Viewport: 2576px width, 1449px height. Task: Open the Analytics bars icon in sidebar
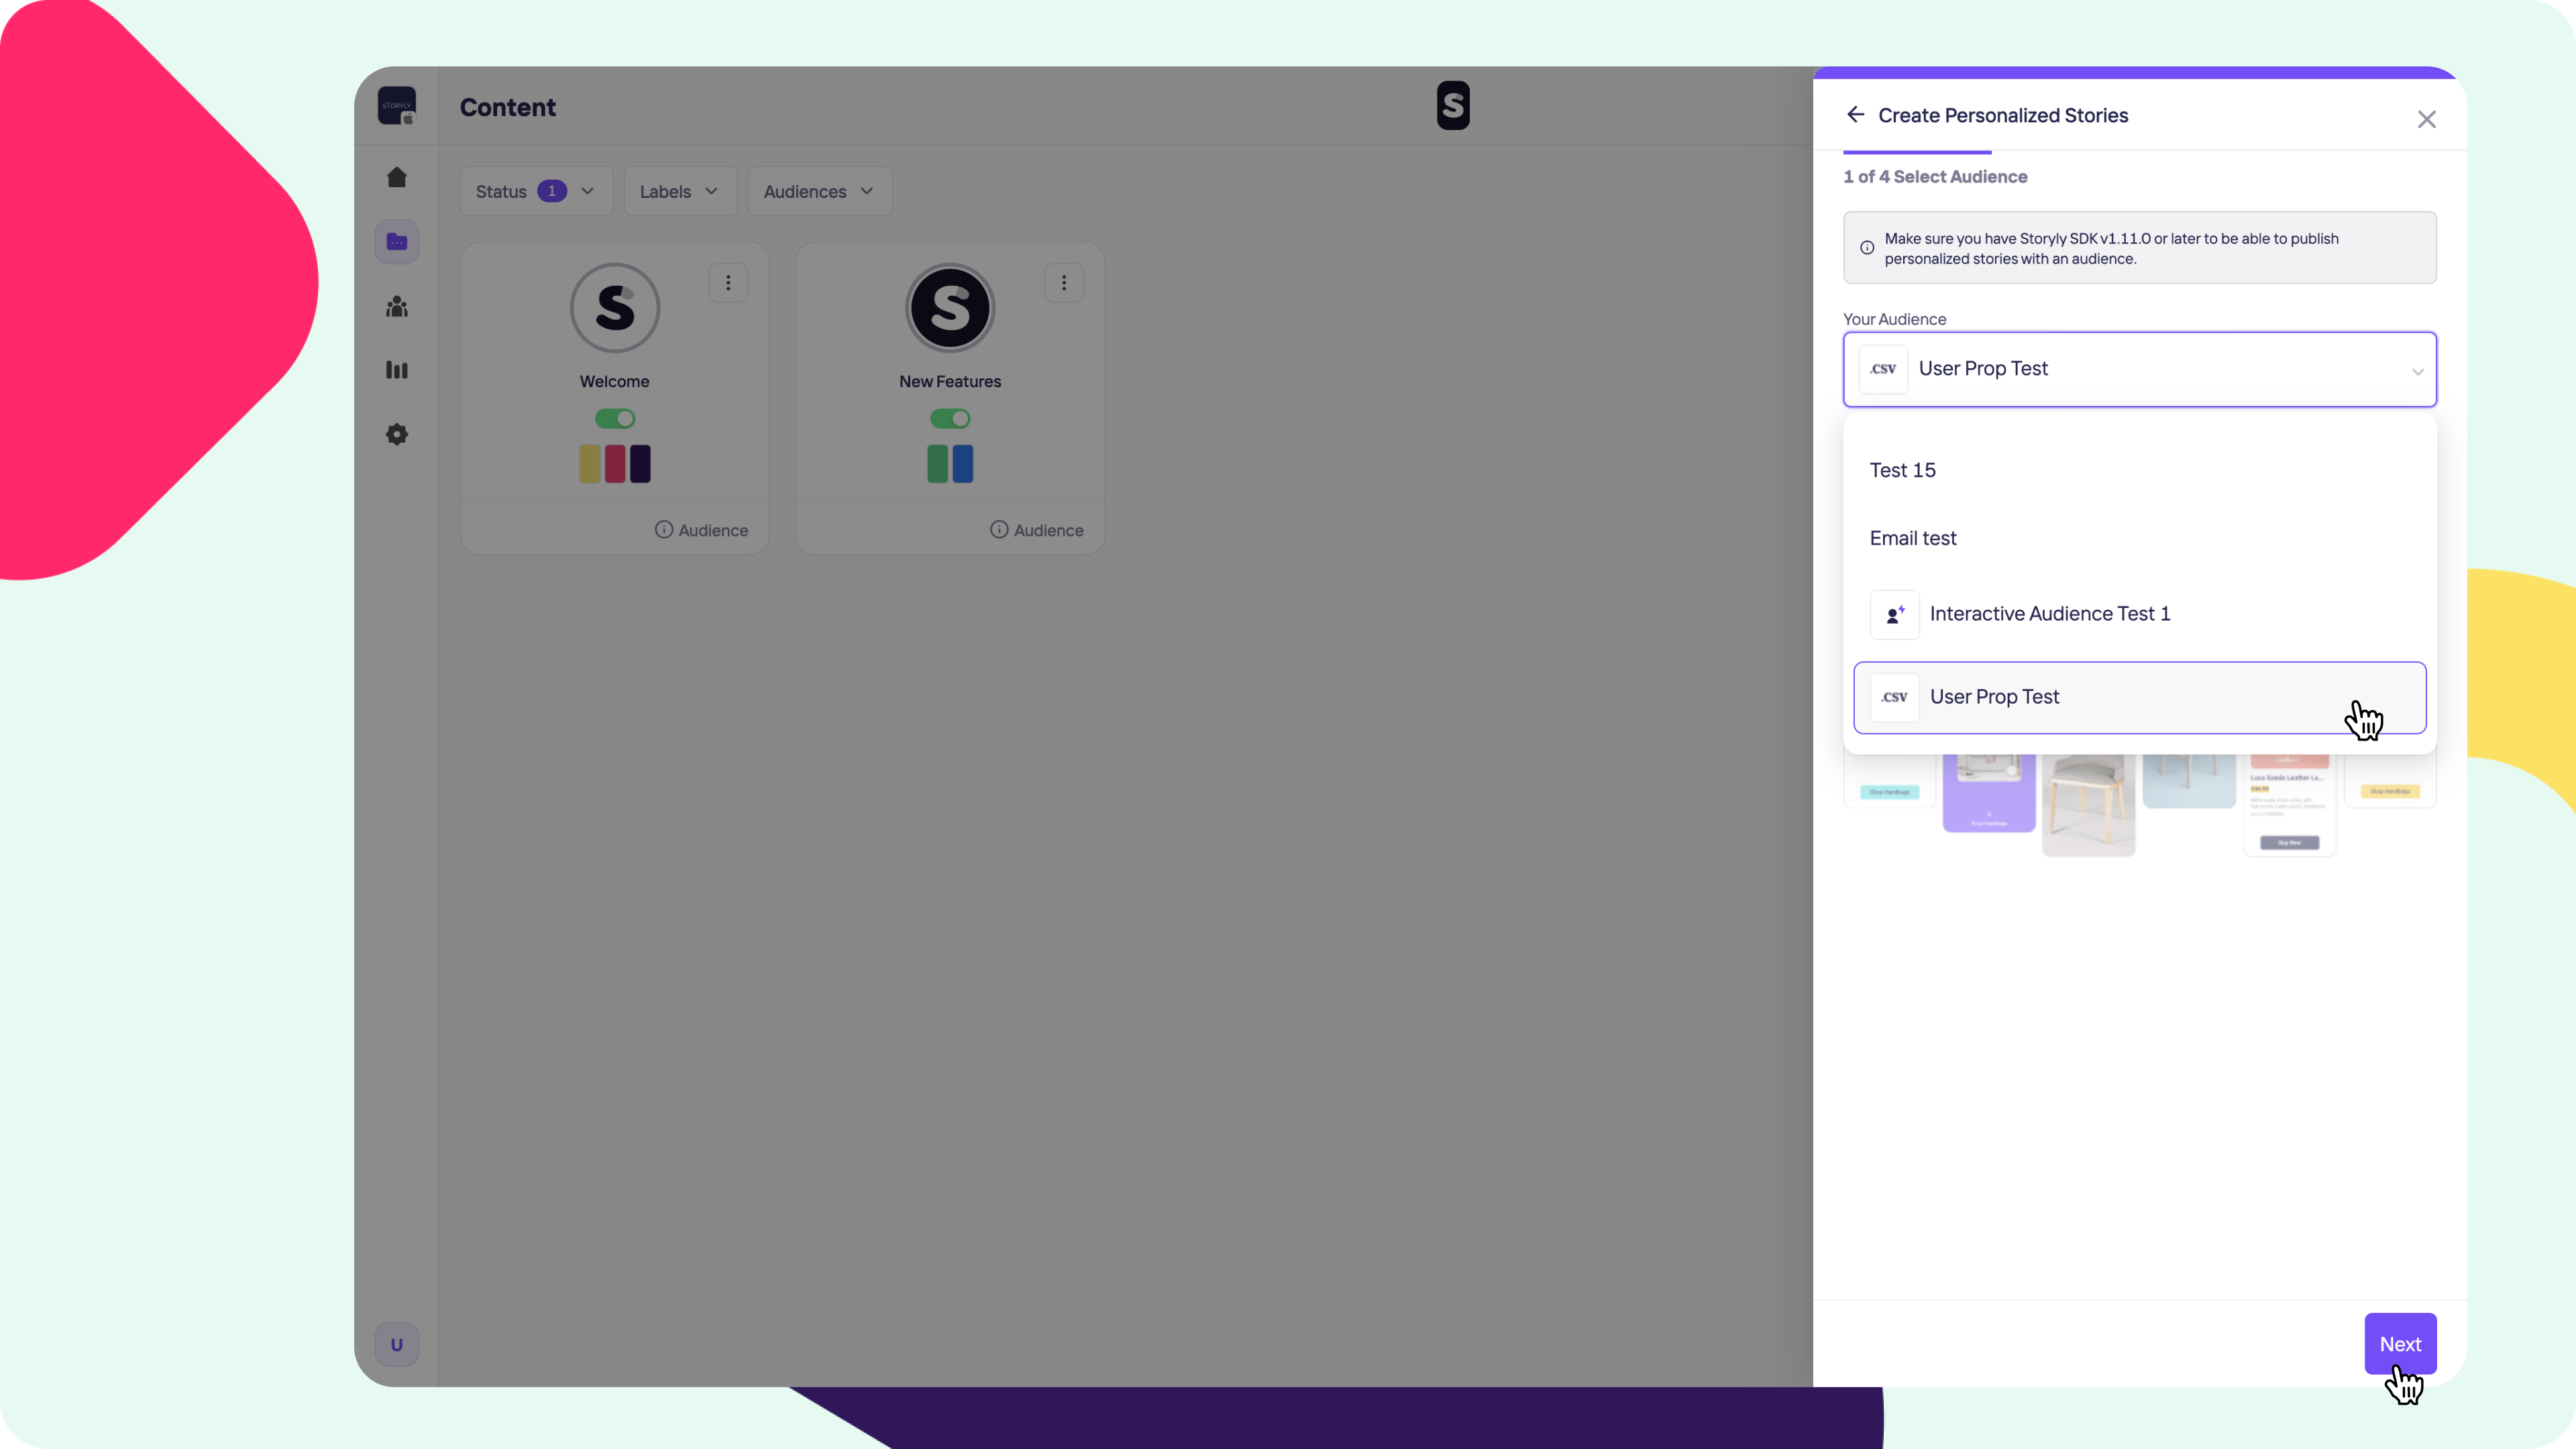point(397,371)
